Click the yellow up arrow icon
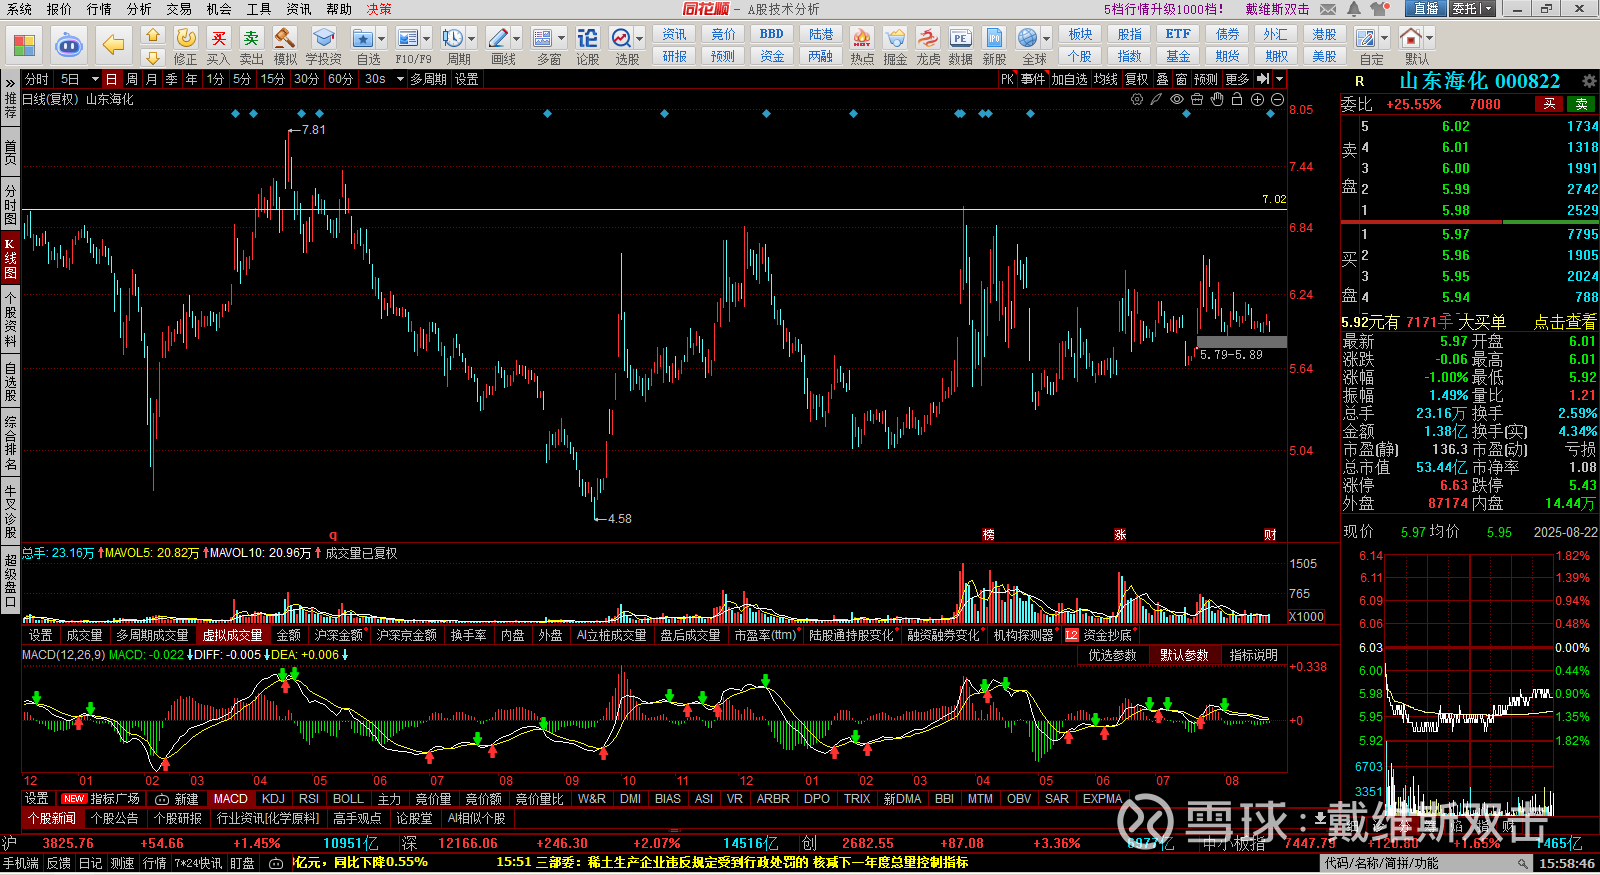This screenshot has width=1600, height=875. [153, 35]
